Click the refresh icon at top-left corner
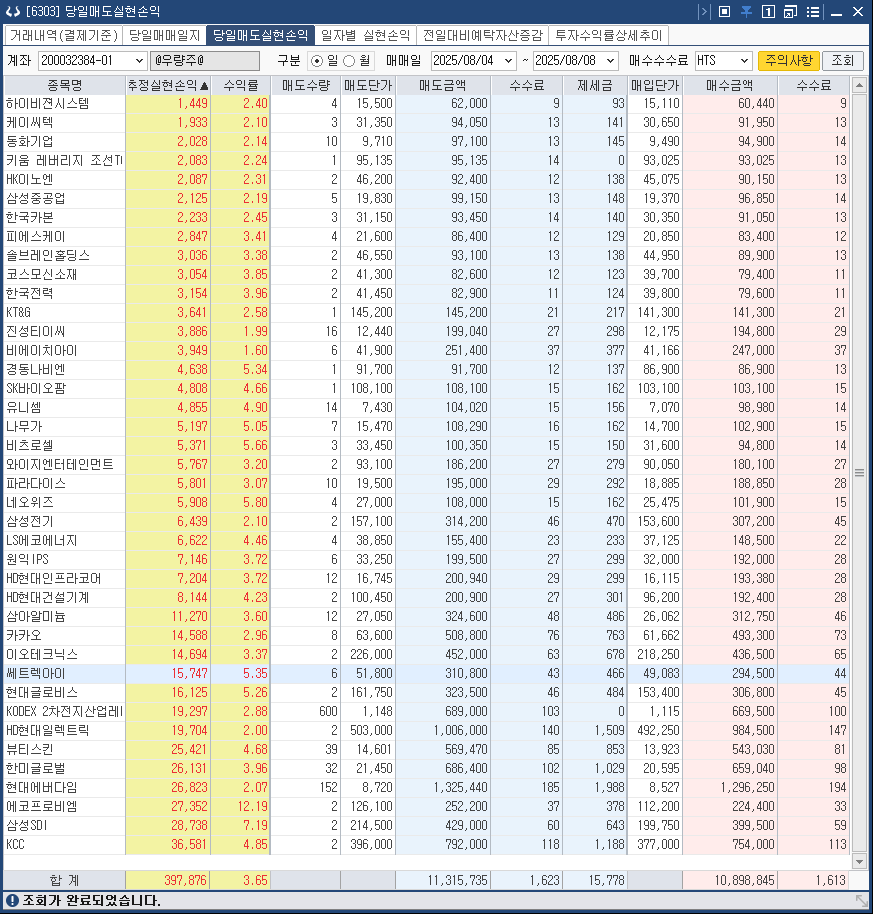873x914 pixels. coord(13,11)
